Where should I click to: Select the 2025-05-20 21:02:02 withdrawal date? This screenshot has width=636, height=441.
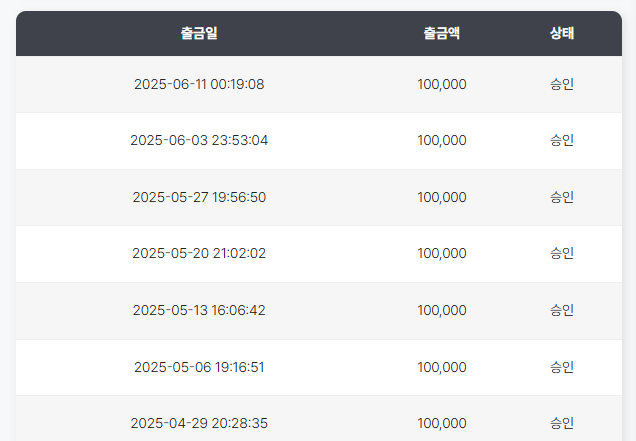tap(199, 253)
